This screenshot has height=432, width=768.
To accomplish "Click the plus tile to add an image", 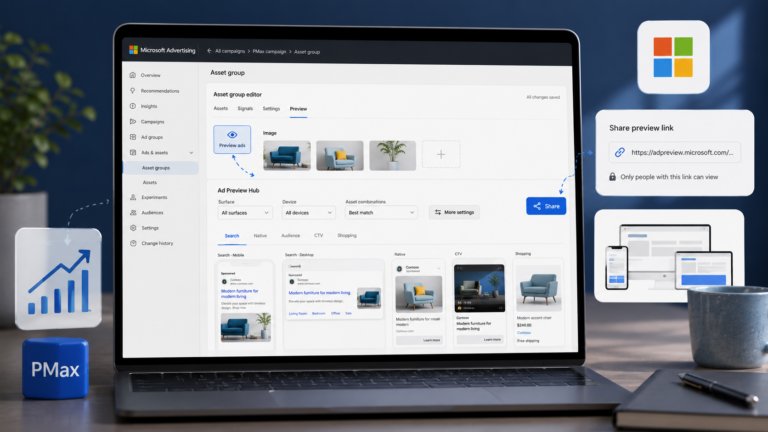I will 441,154.
